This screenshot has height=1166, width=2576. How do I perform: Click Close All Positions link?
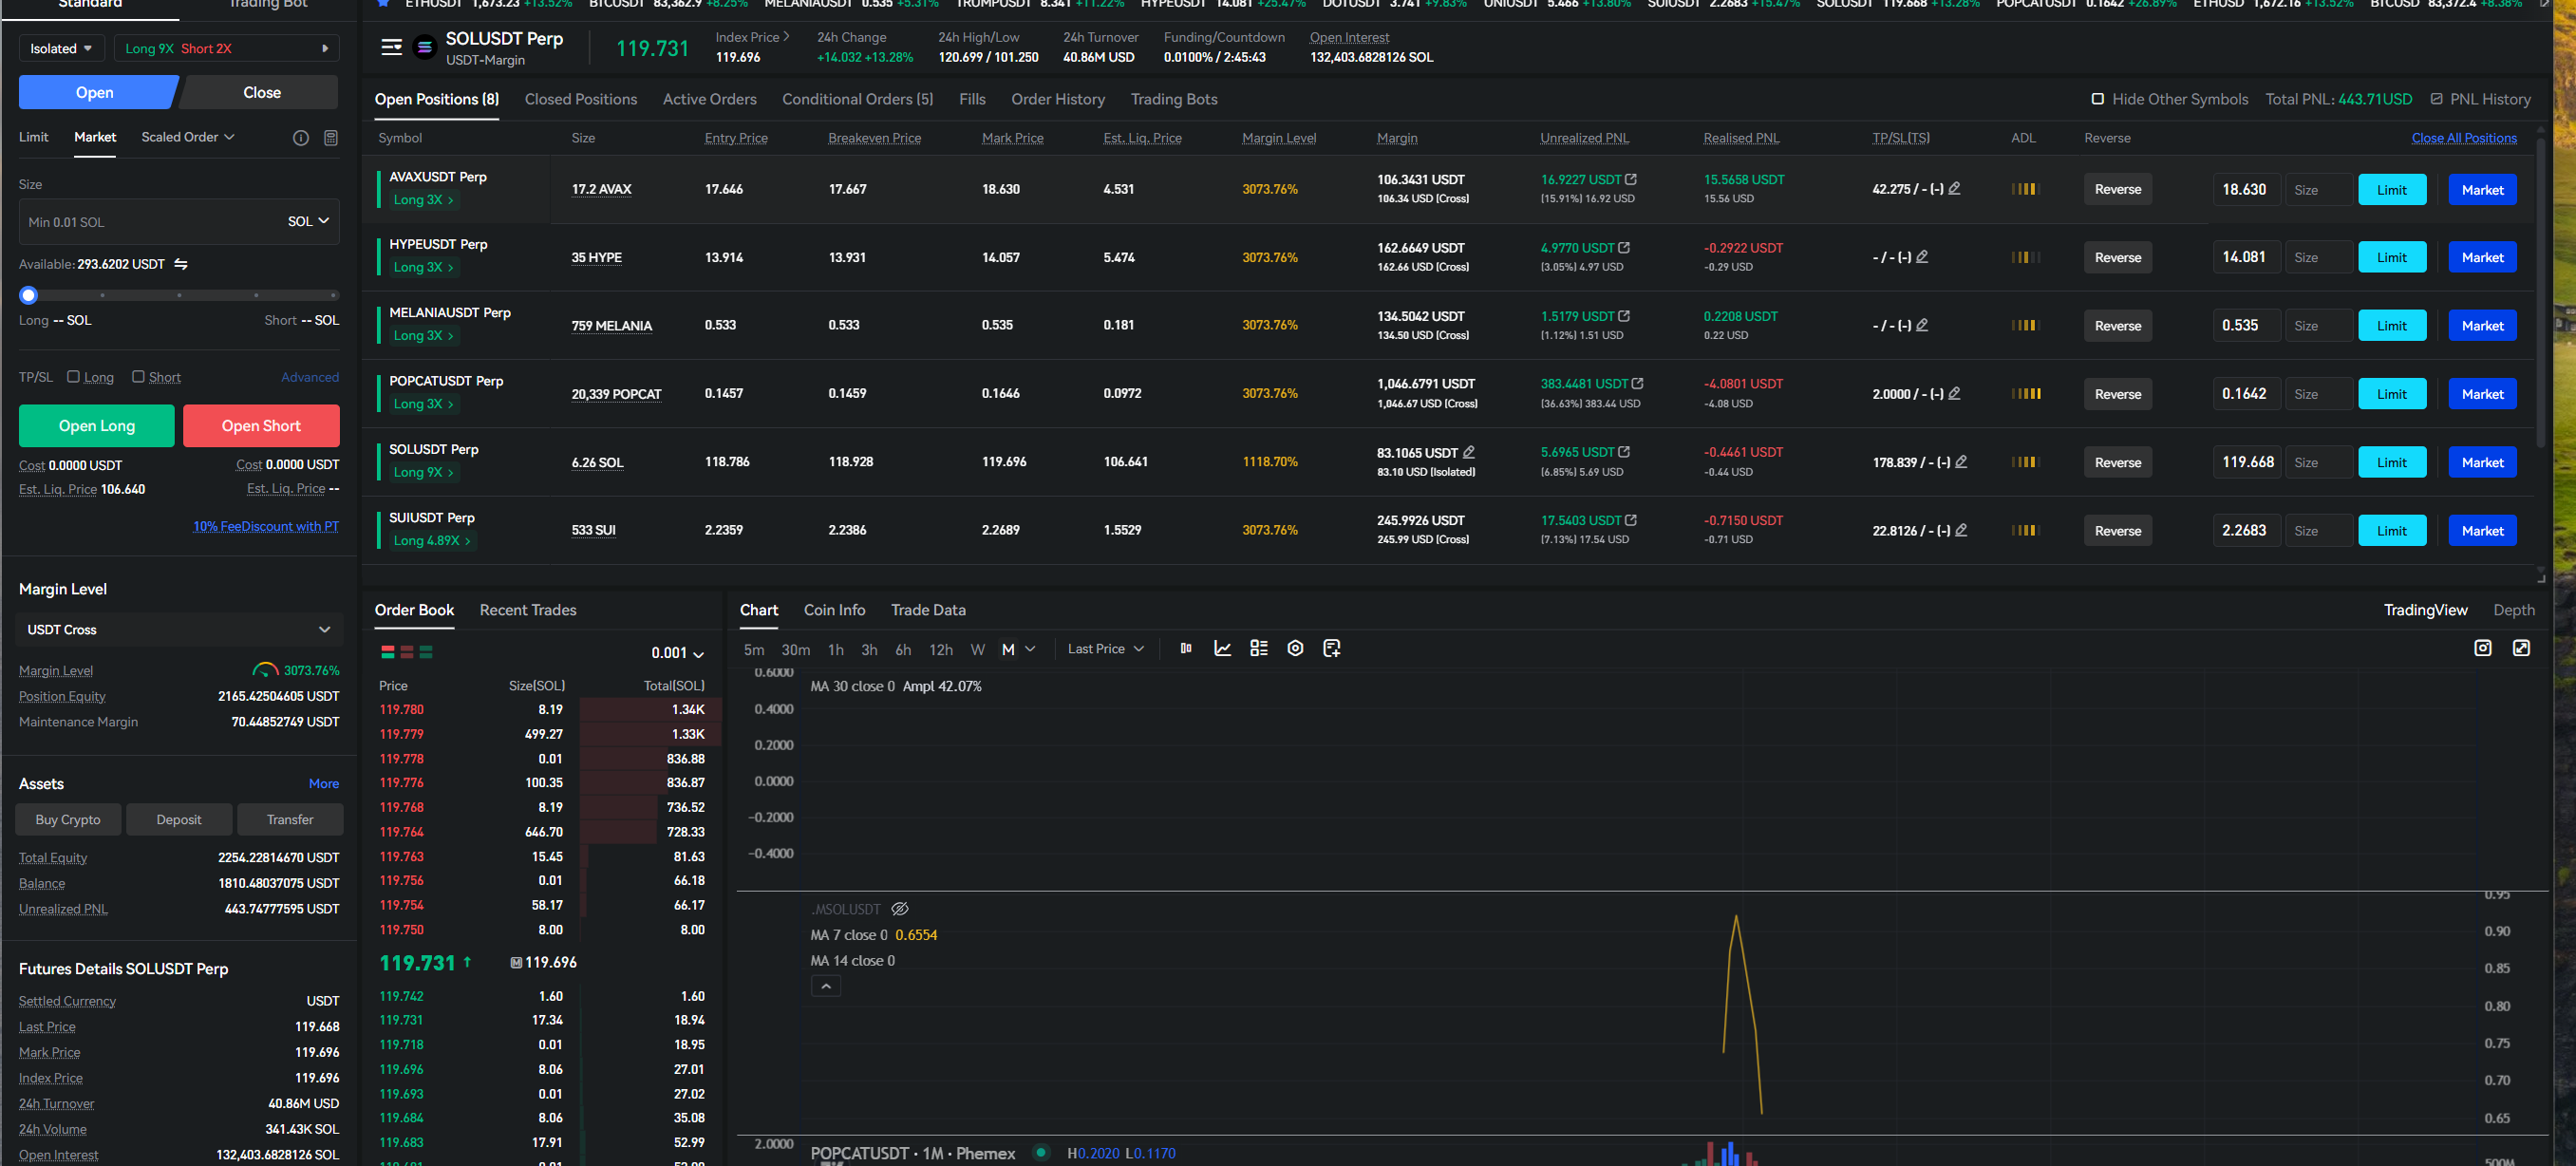[x=2463, y=138]
